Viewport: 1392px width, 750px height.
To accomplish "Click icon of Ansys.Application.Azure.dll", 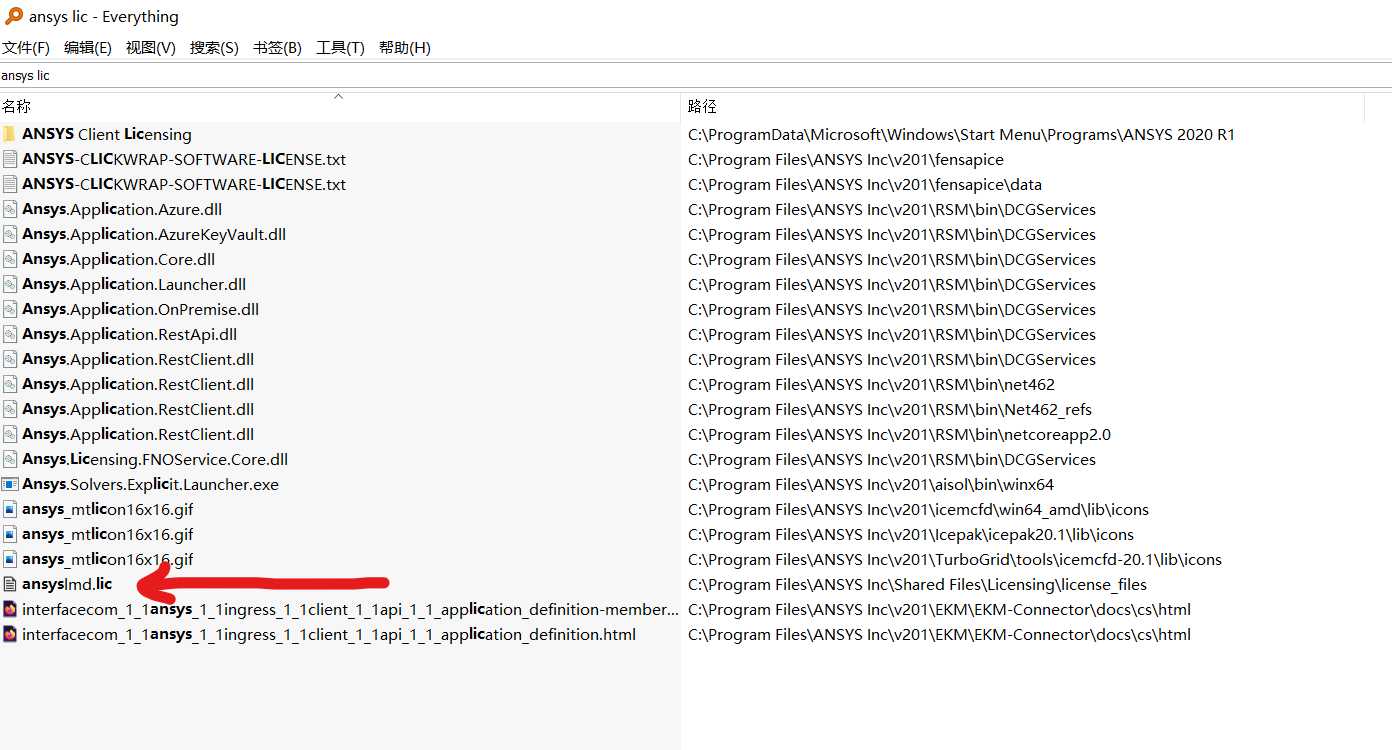I will click(10, 209).
